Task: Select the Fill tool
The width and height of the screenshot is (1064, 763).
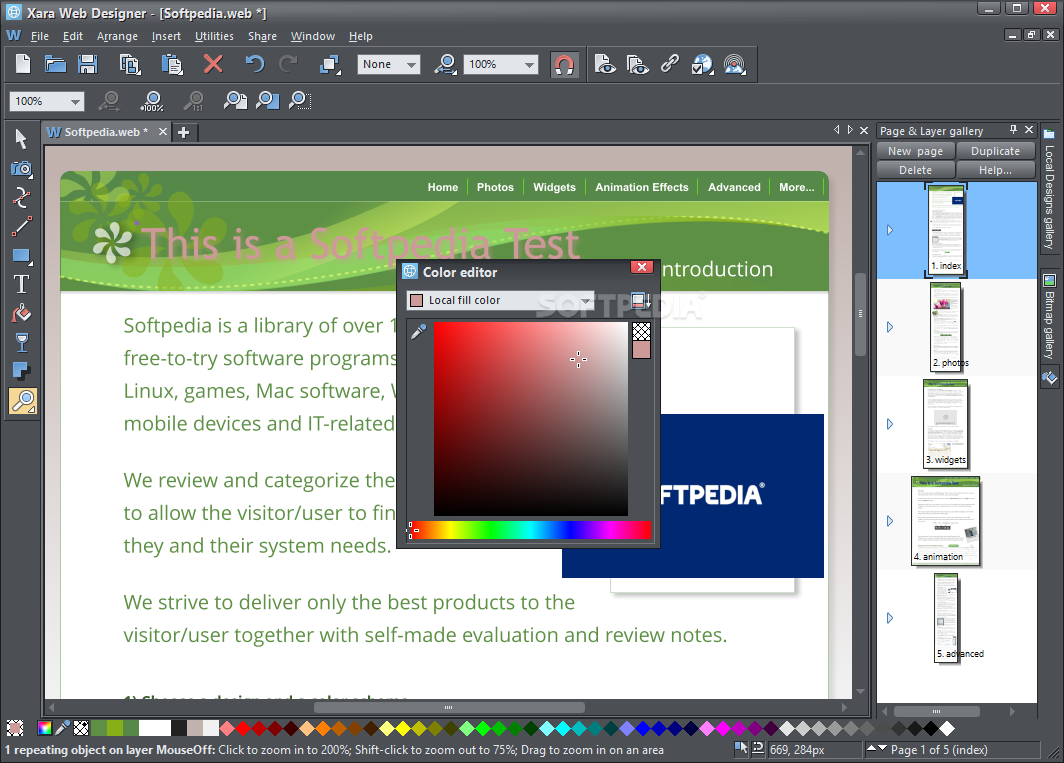Action: [21, 314]
